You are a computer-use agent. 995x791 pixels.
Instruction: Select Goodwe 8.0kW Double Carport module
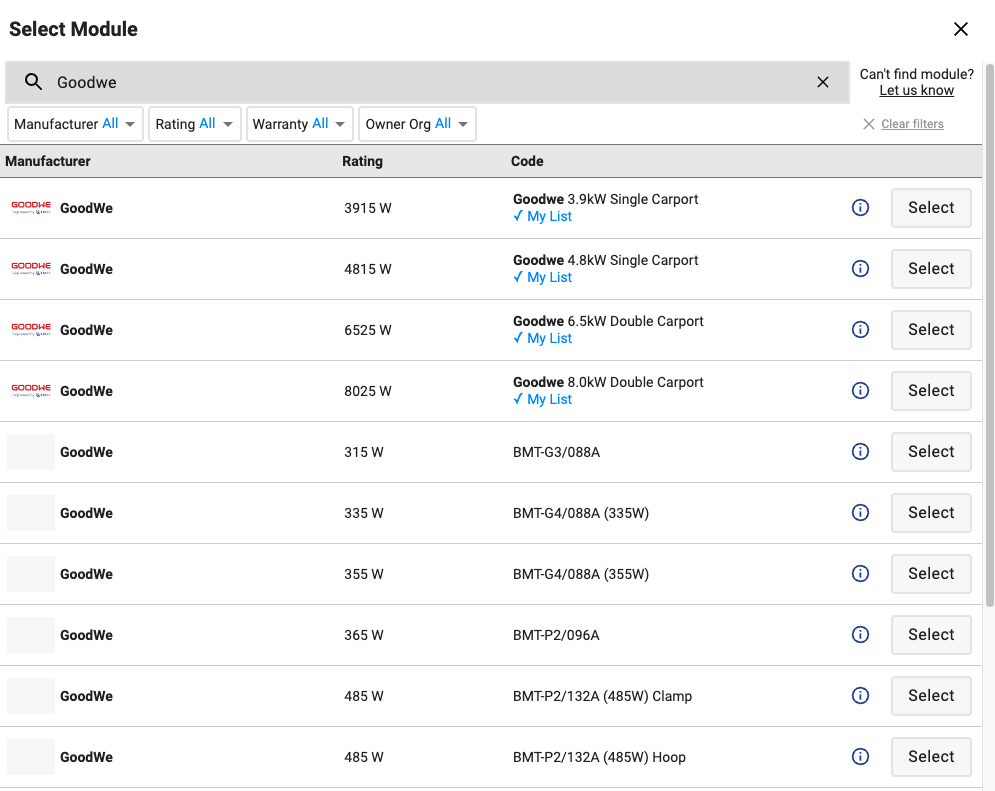point(931,390)
